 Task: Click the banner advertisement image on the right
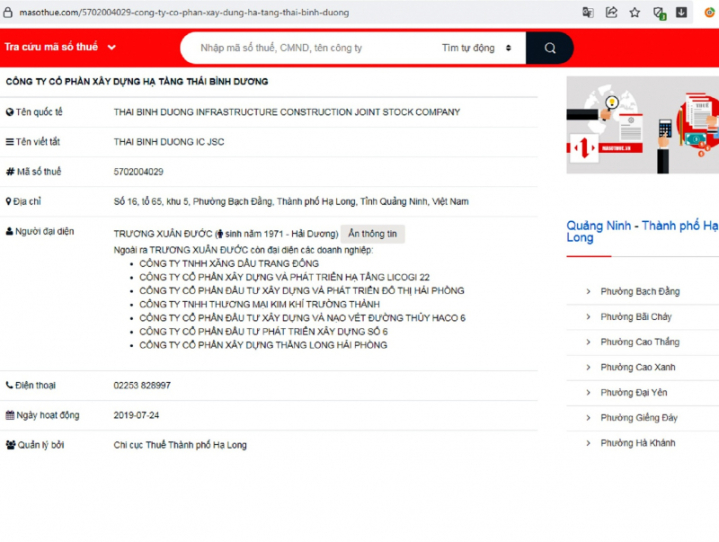pos(642,139)
